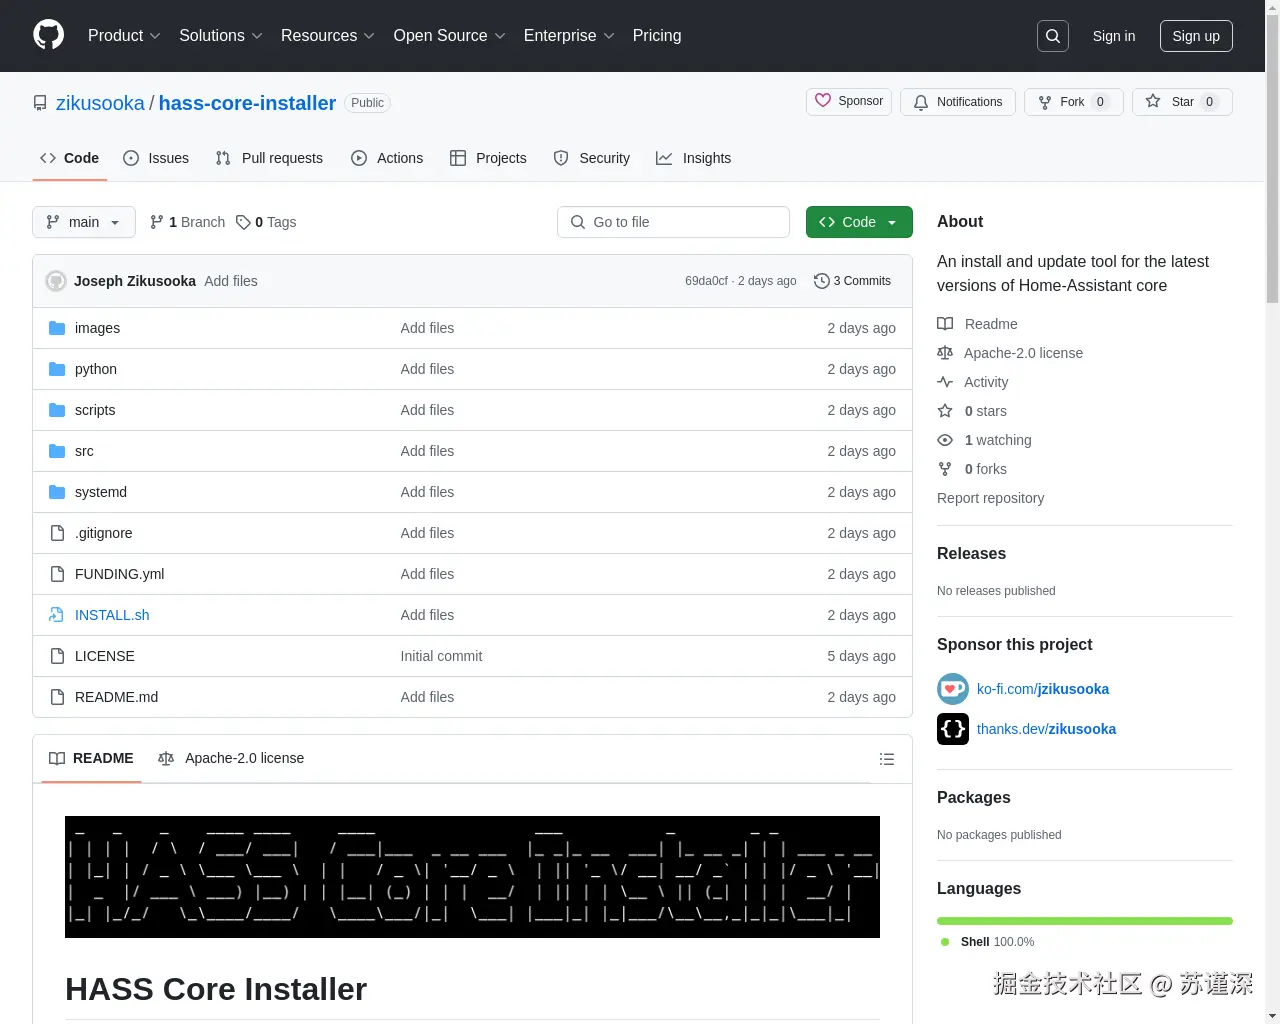Click Sponsor to support the project

[848, 102]
